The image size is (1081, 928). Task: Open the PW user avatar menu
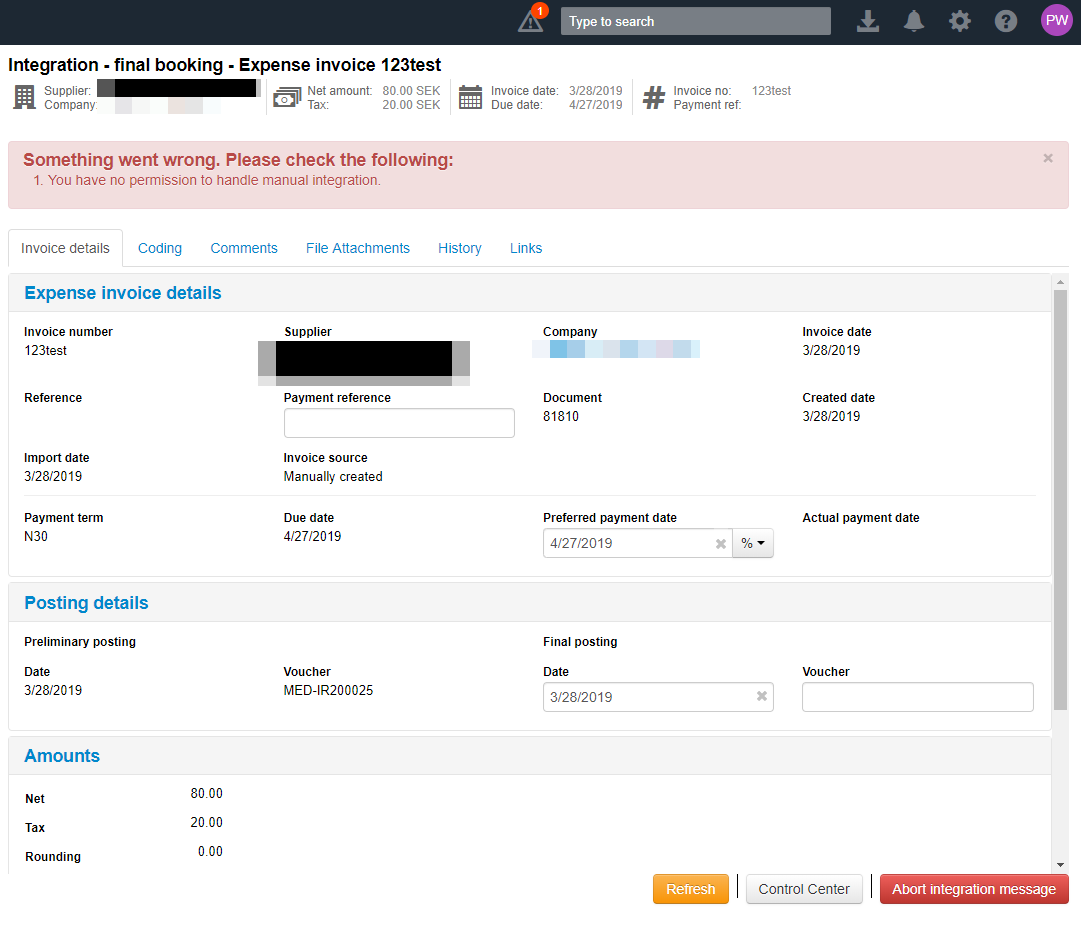click(1056, 20)
